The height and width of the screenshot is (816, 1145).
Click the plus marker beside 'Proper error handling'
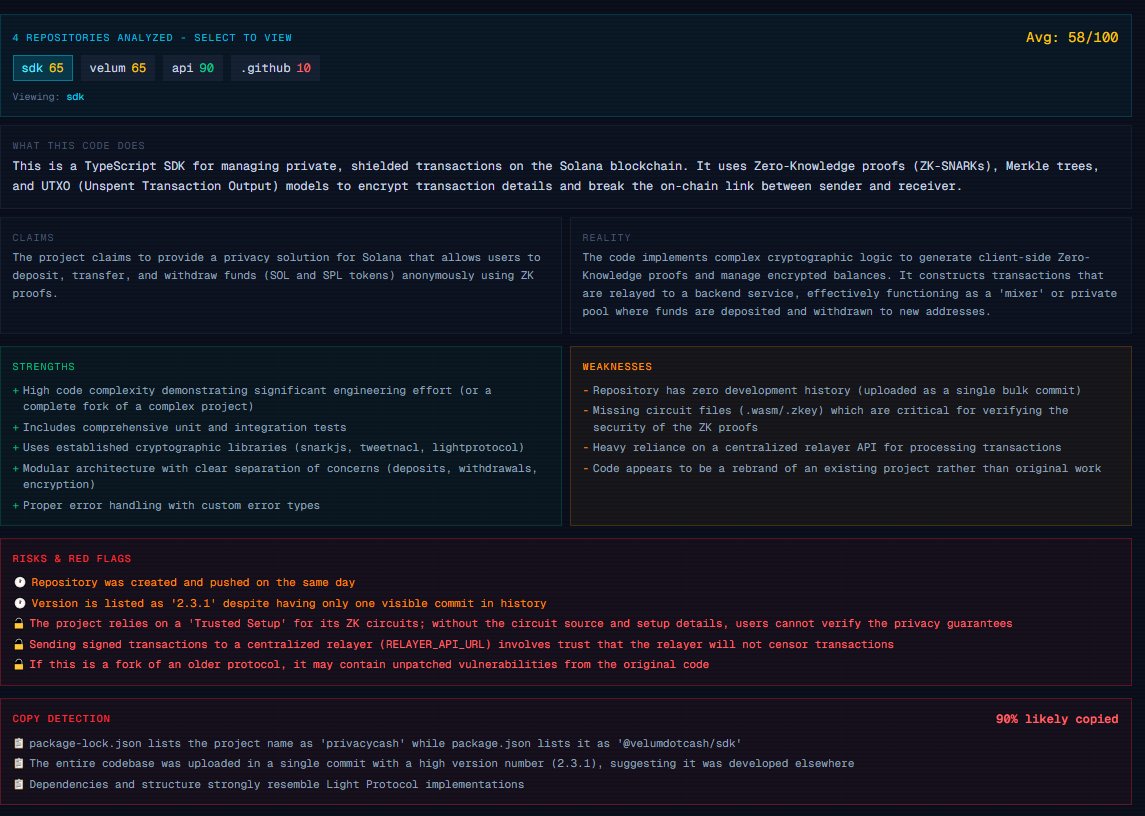point(15,506)
